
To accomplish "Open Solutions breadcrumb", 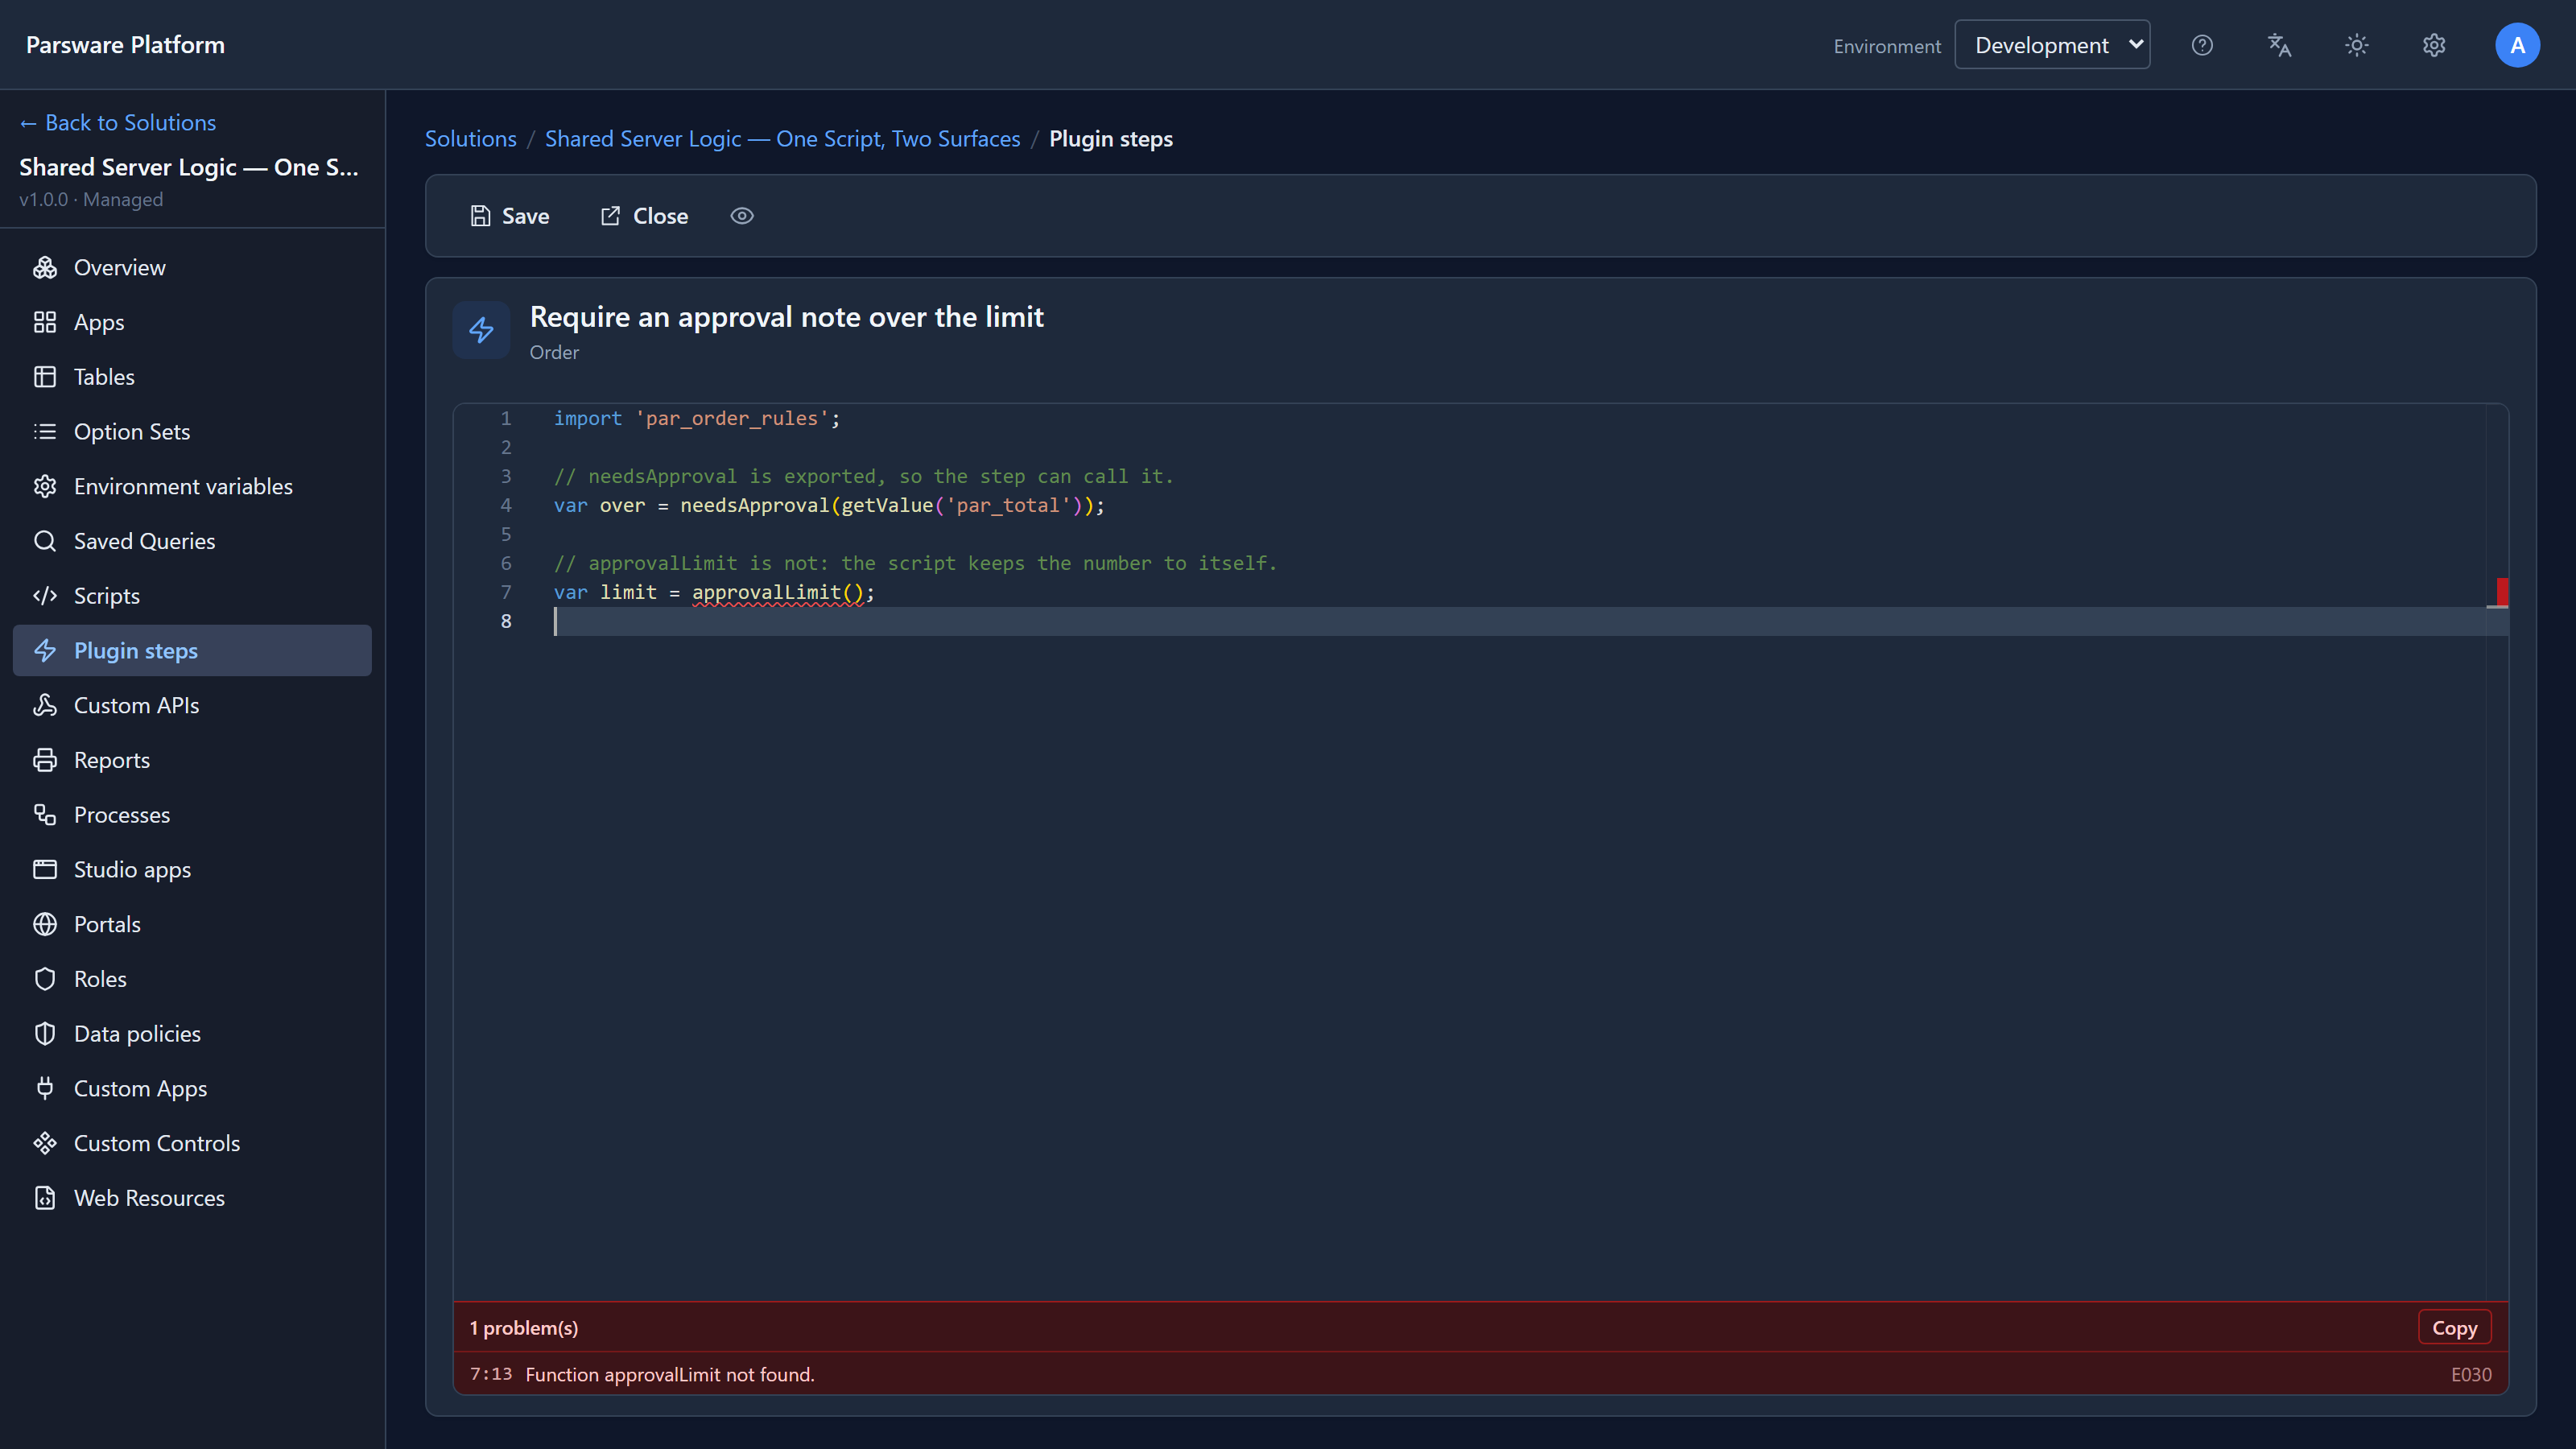I will pyautogui.click(x=471, y=138).
